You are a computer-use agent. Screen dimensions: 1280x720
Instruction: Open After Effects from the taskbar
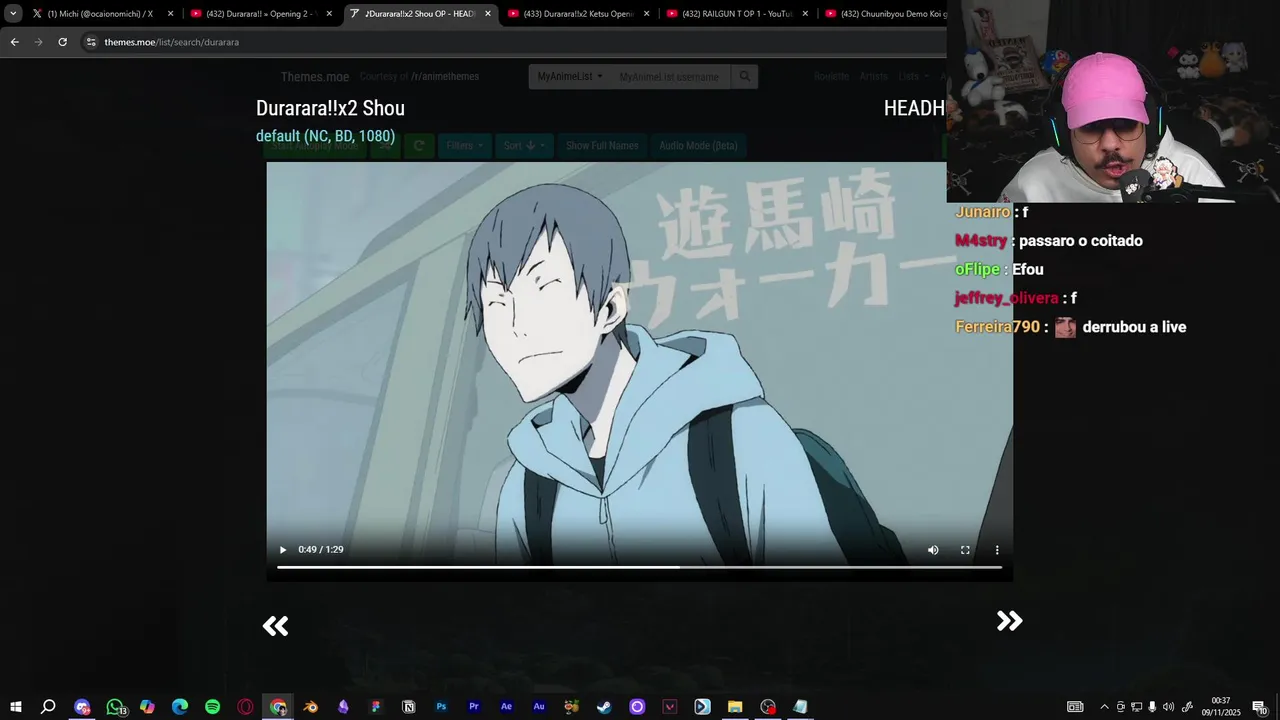coord(506,707)
